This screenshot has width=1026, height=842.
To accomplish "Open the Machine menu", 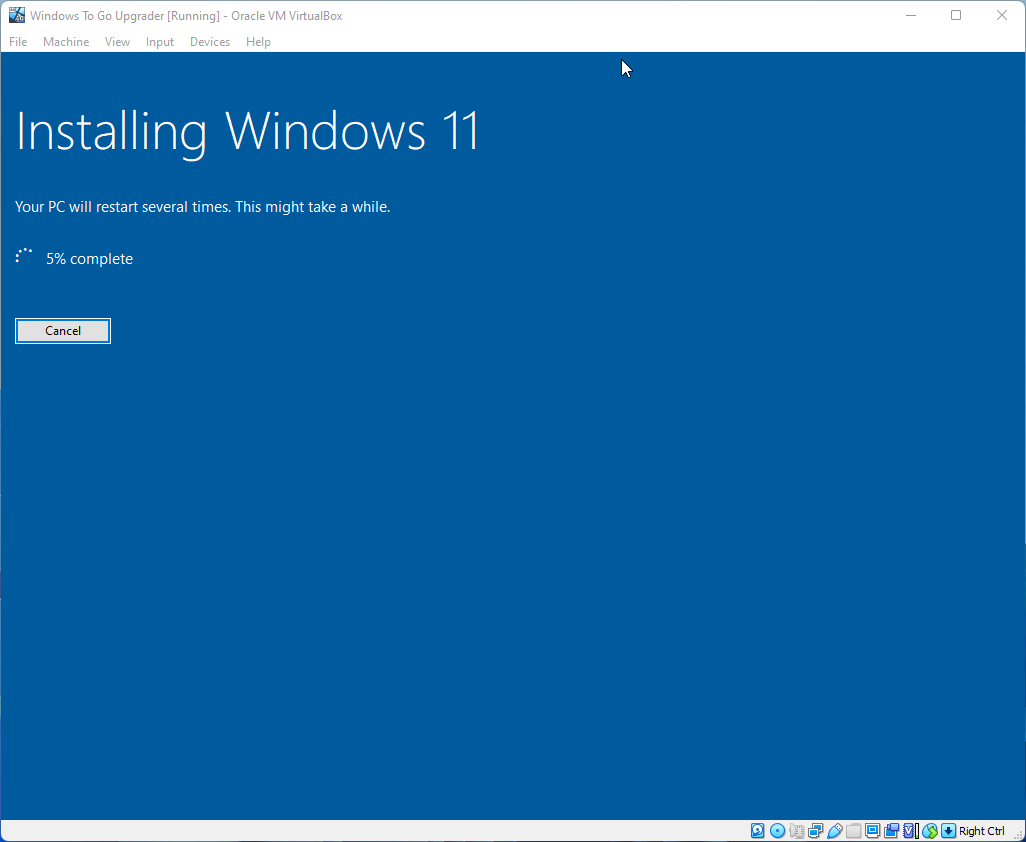I will tap(66, 42).
